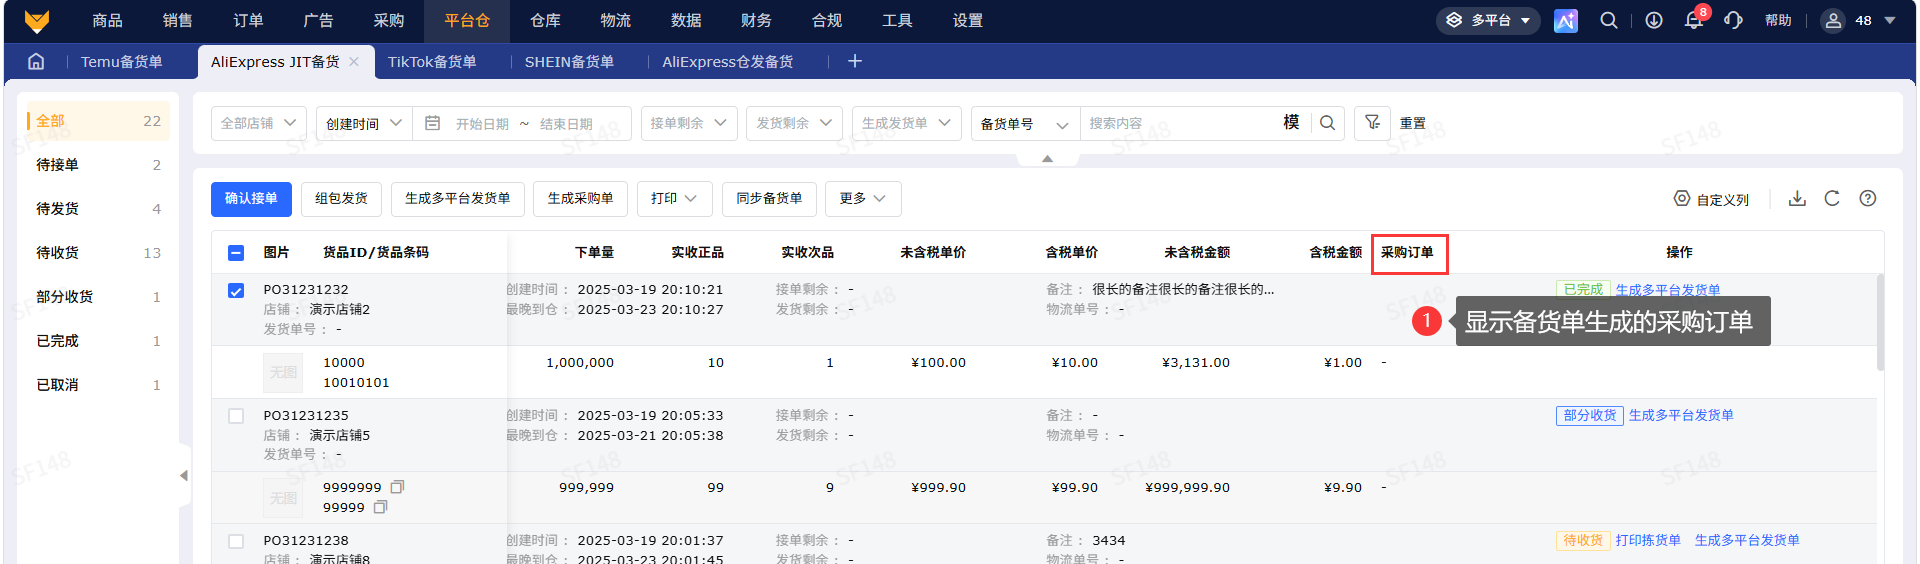1920x564 pixels.
Task: Click 确认接单 button
Action: click(x=251, y=198)
